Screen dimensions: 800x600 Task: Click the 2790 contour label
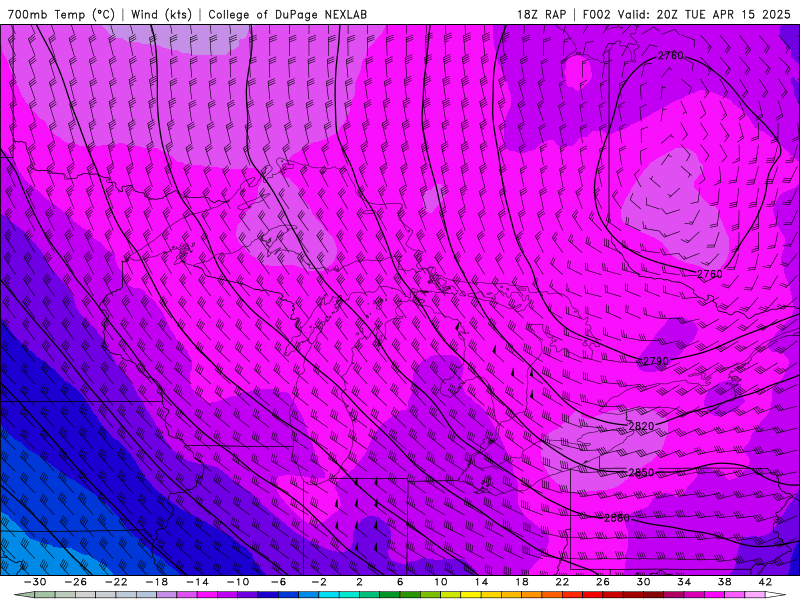(x=656, y=361)
